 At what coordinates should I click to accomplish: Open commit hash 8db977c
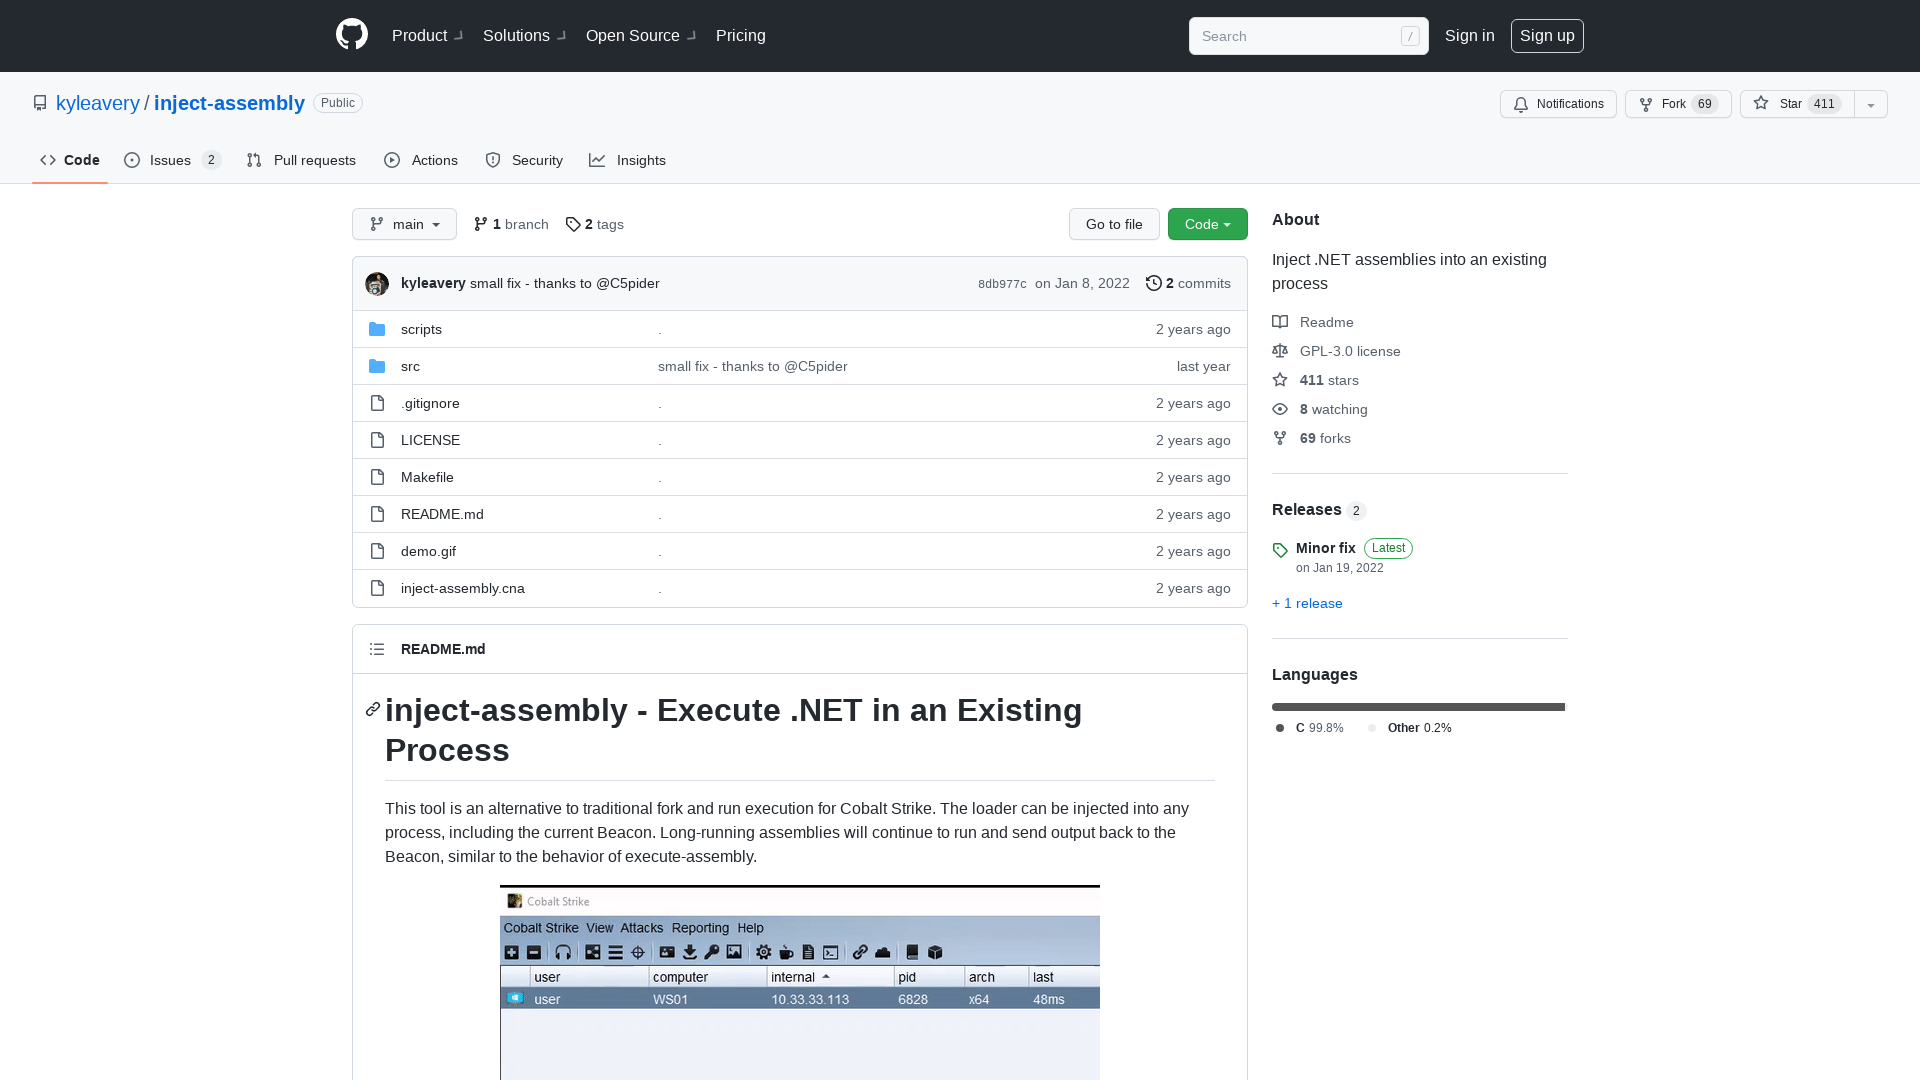pos(1002,284)
